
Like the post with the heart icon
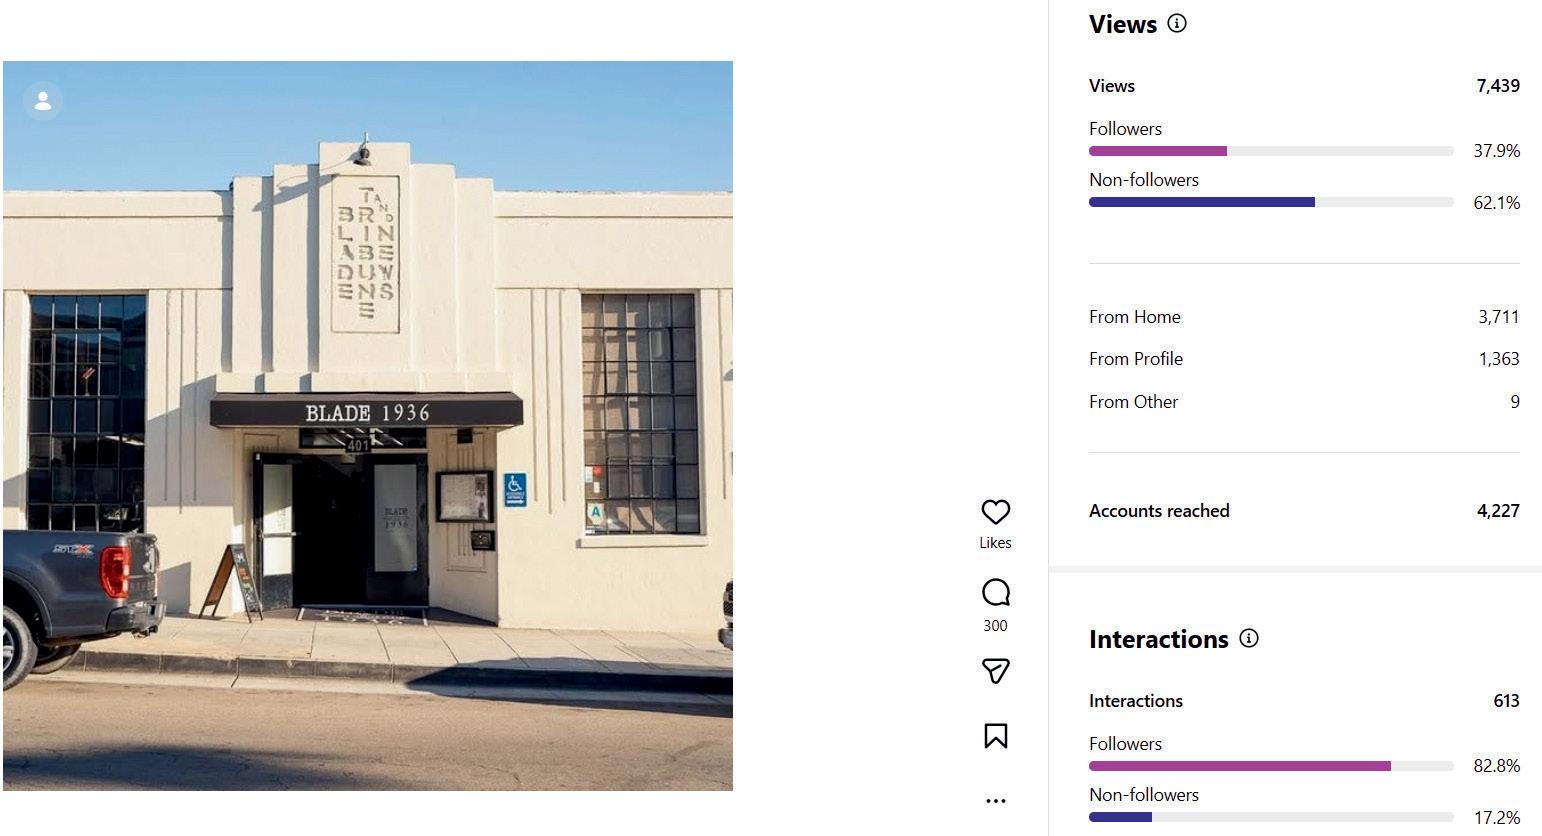pos(995,512)
